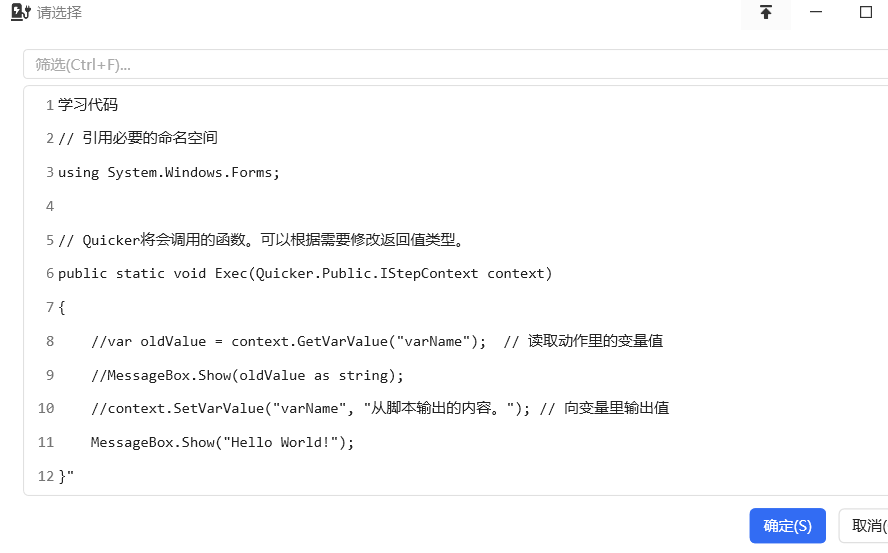Maximize the 请选择 window

tap(865, 12)
